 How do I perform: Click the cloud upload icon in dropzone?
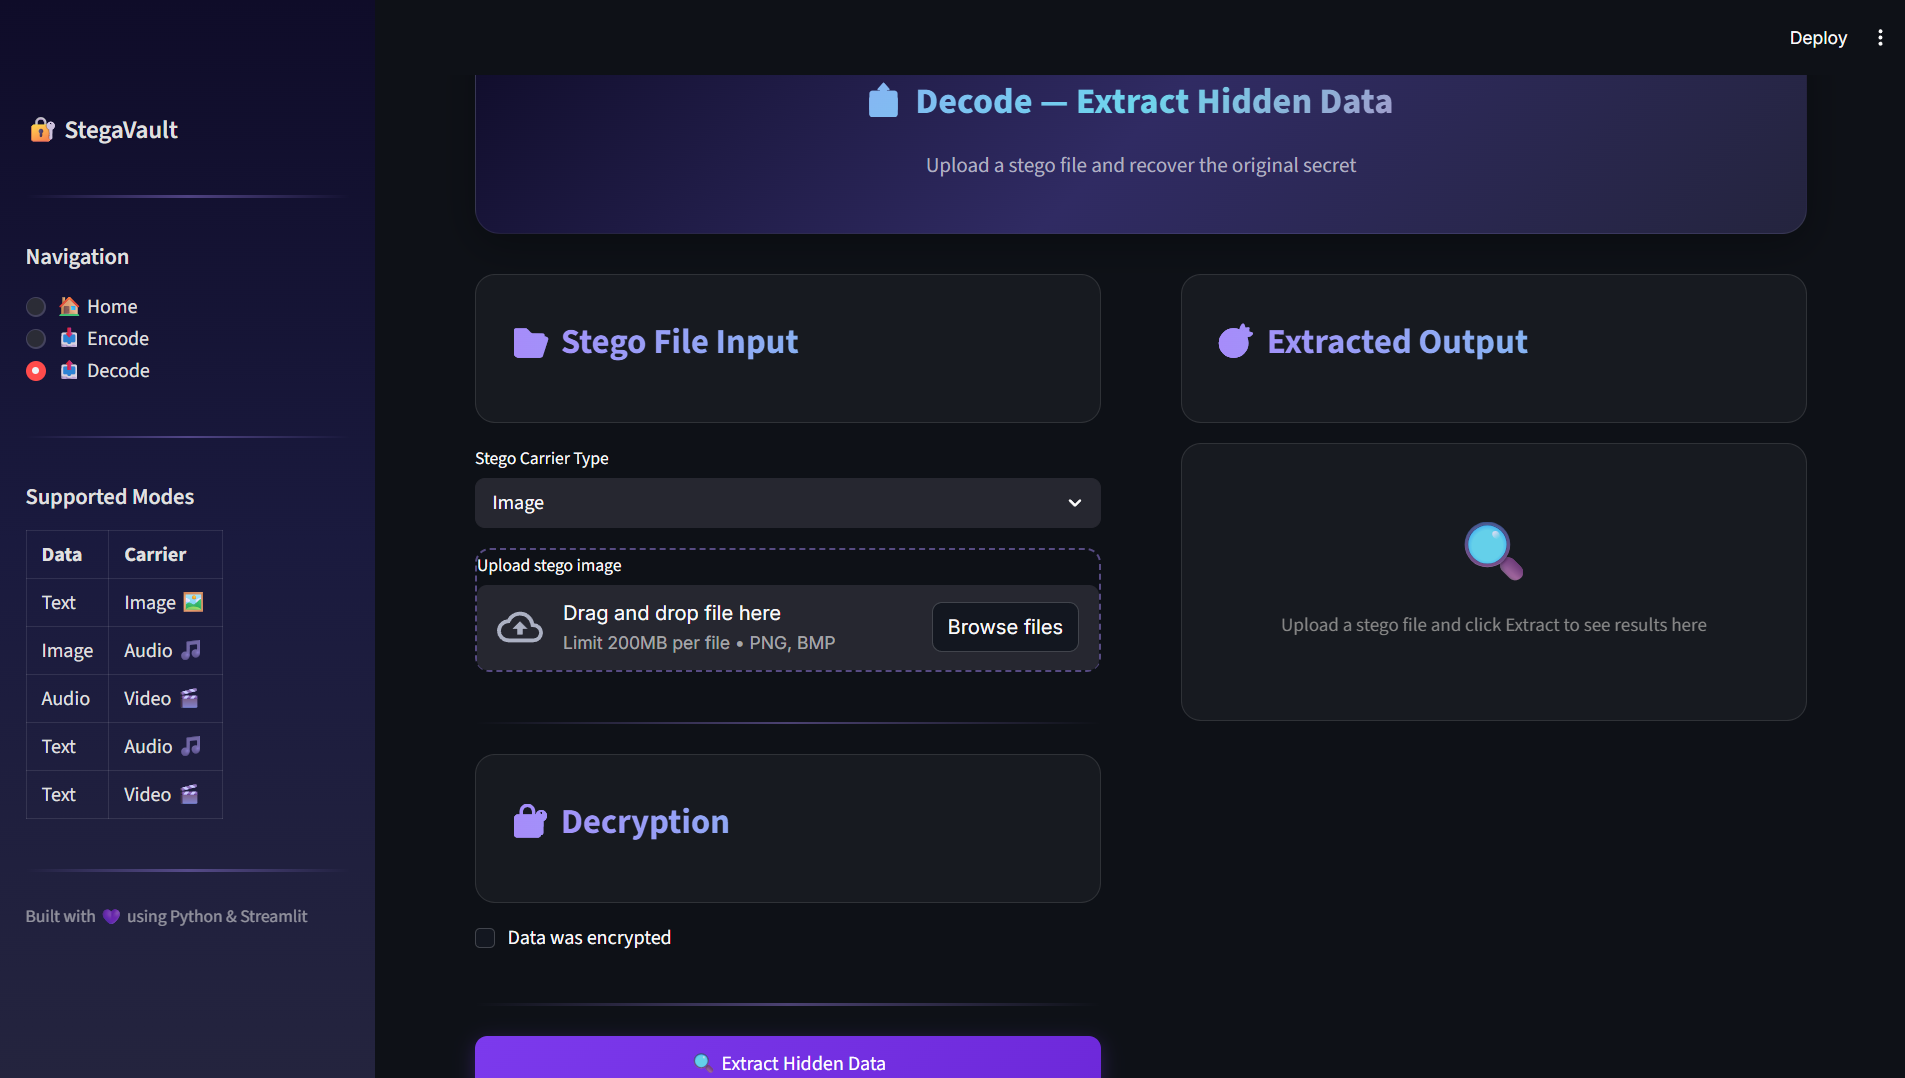[520, 627]
